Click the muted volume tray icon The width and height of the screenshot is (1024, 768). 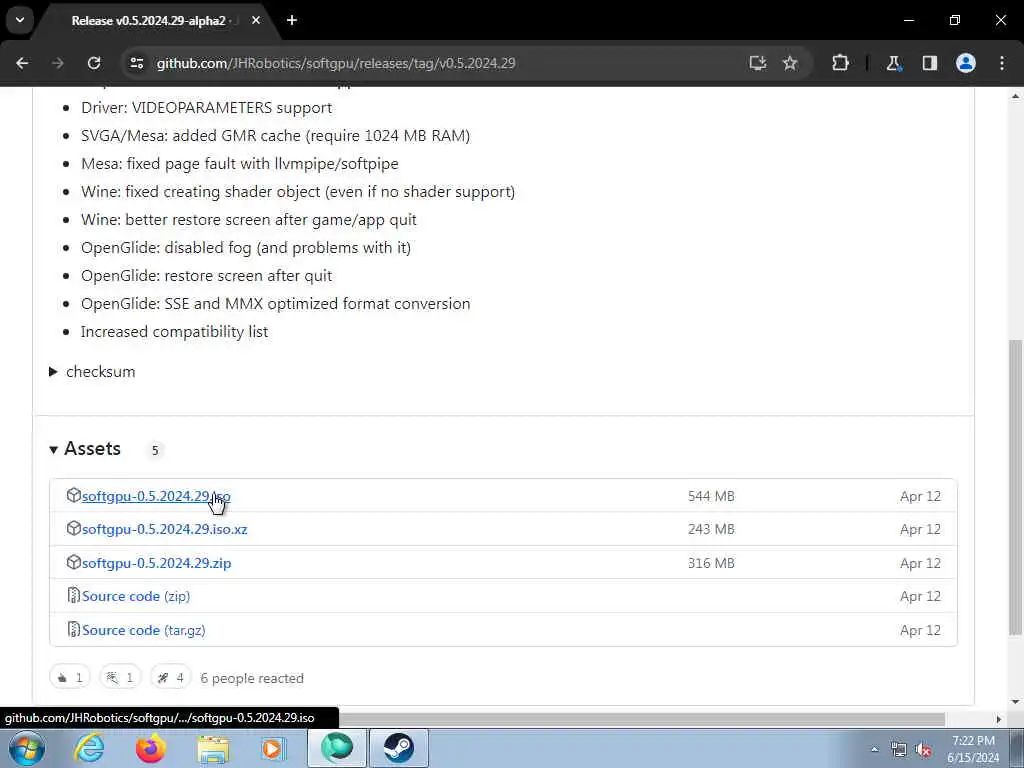923,750
